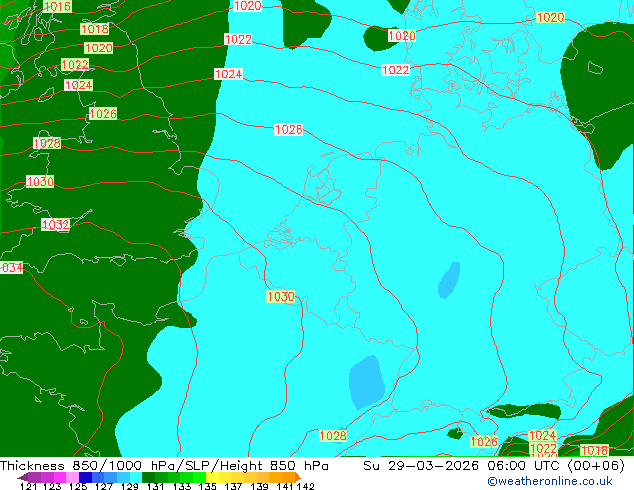Pick the cyan swatch in the legend
634x490 pixels.
coord(136,477)
